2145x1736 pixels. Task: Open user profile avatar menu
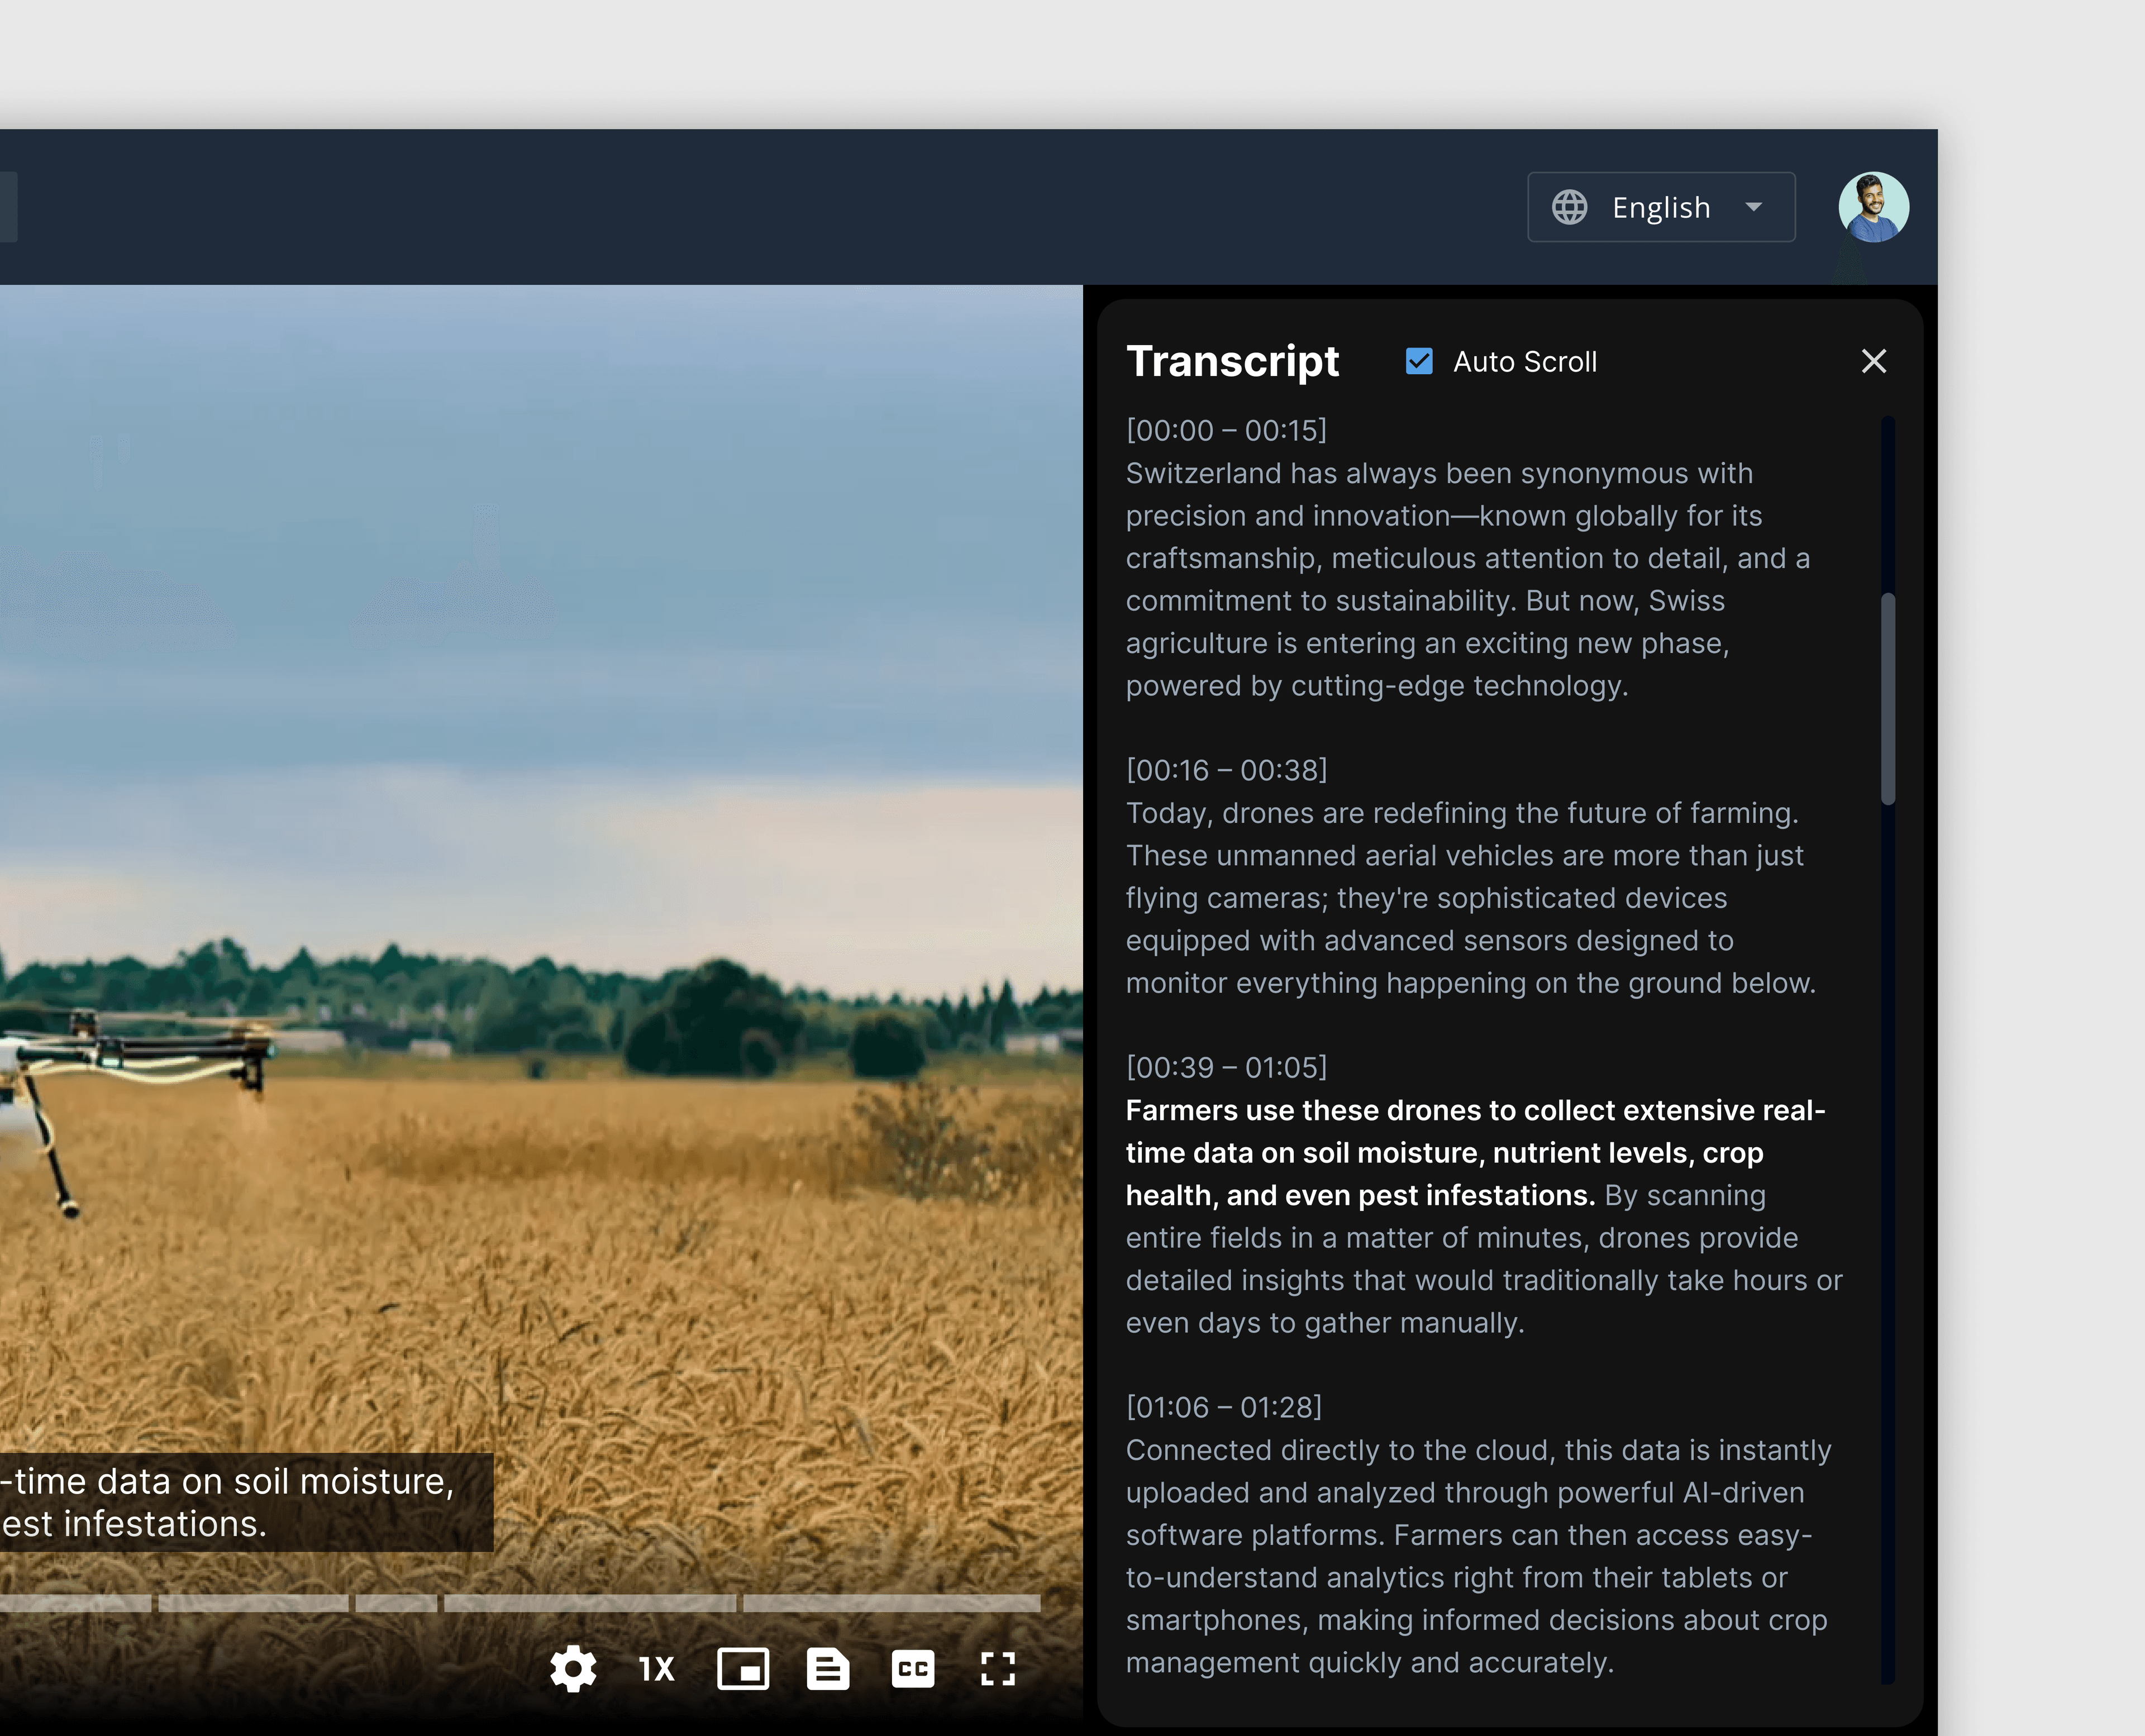click(1874, 207)
